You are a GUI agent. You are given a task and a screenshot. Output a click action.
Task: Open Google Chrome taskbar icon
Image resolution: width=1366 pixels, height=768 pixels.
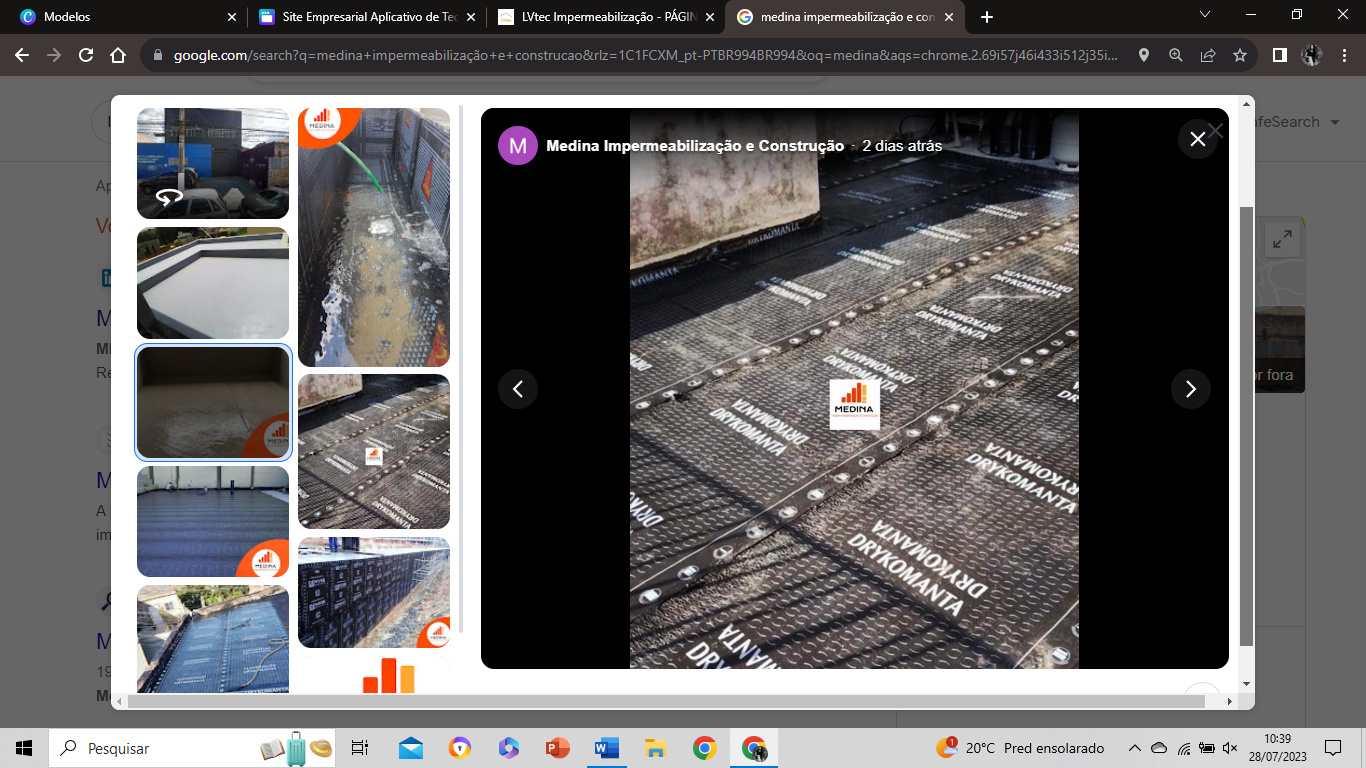coord(704,748)
